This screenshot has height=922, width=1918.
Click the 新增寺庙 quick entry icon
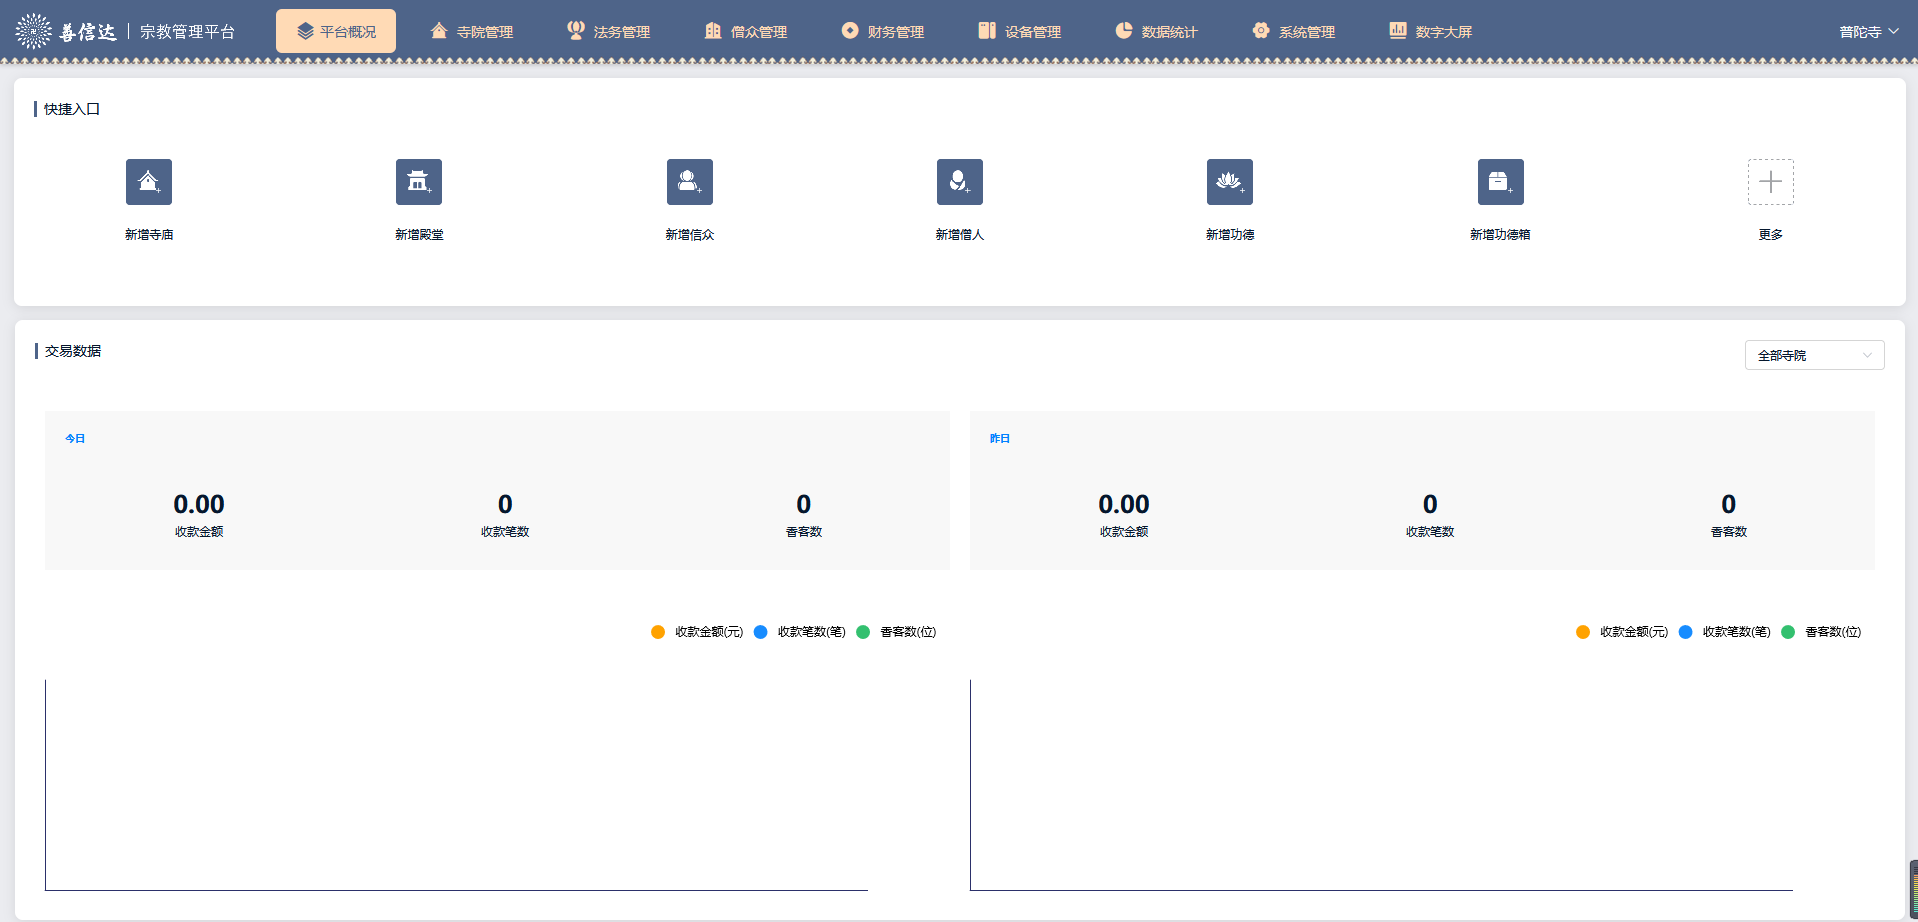tap(149, 182)
